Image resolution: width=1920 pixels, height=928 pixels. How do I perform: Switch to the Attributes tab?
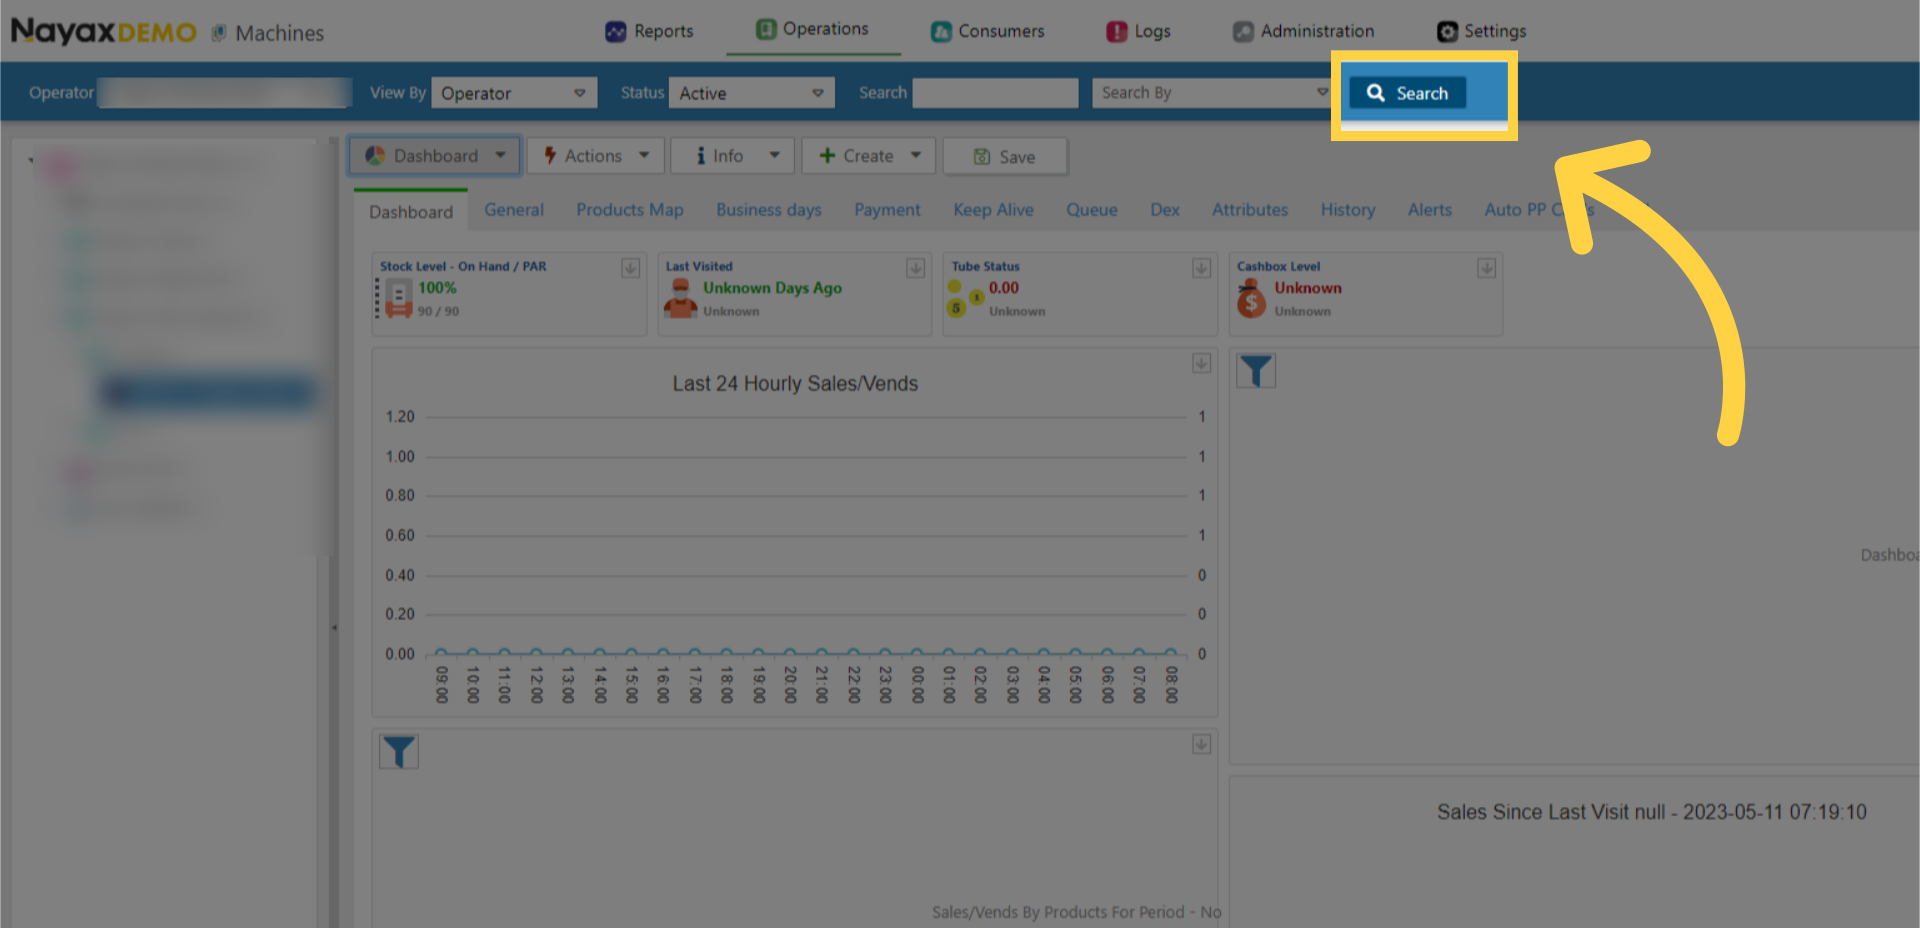pos(1250,210)
